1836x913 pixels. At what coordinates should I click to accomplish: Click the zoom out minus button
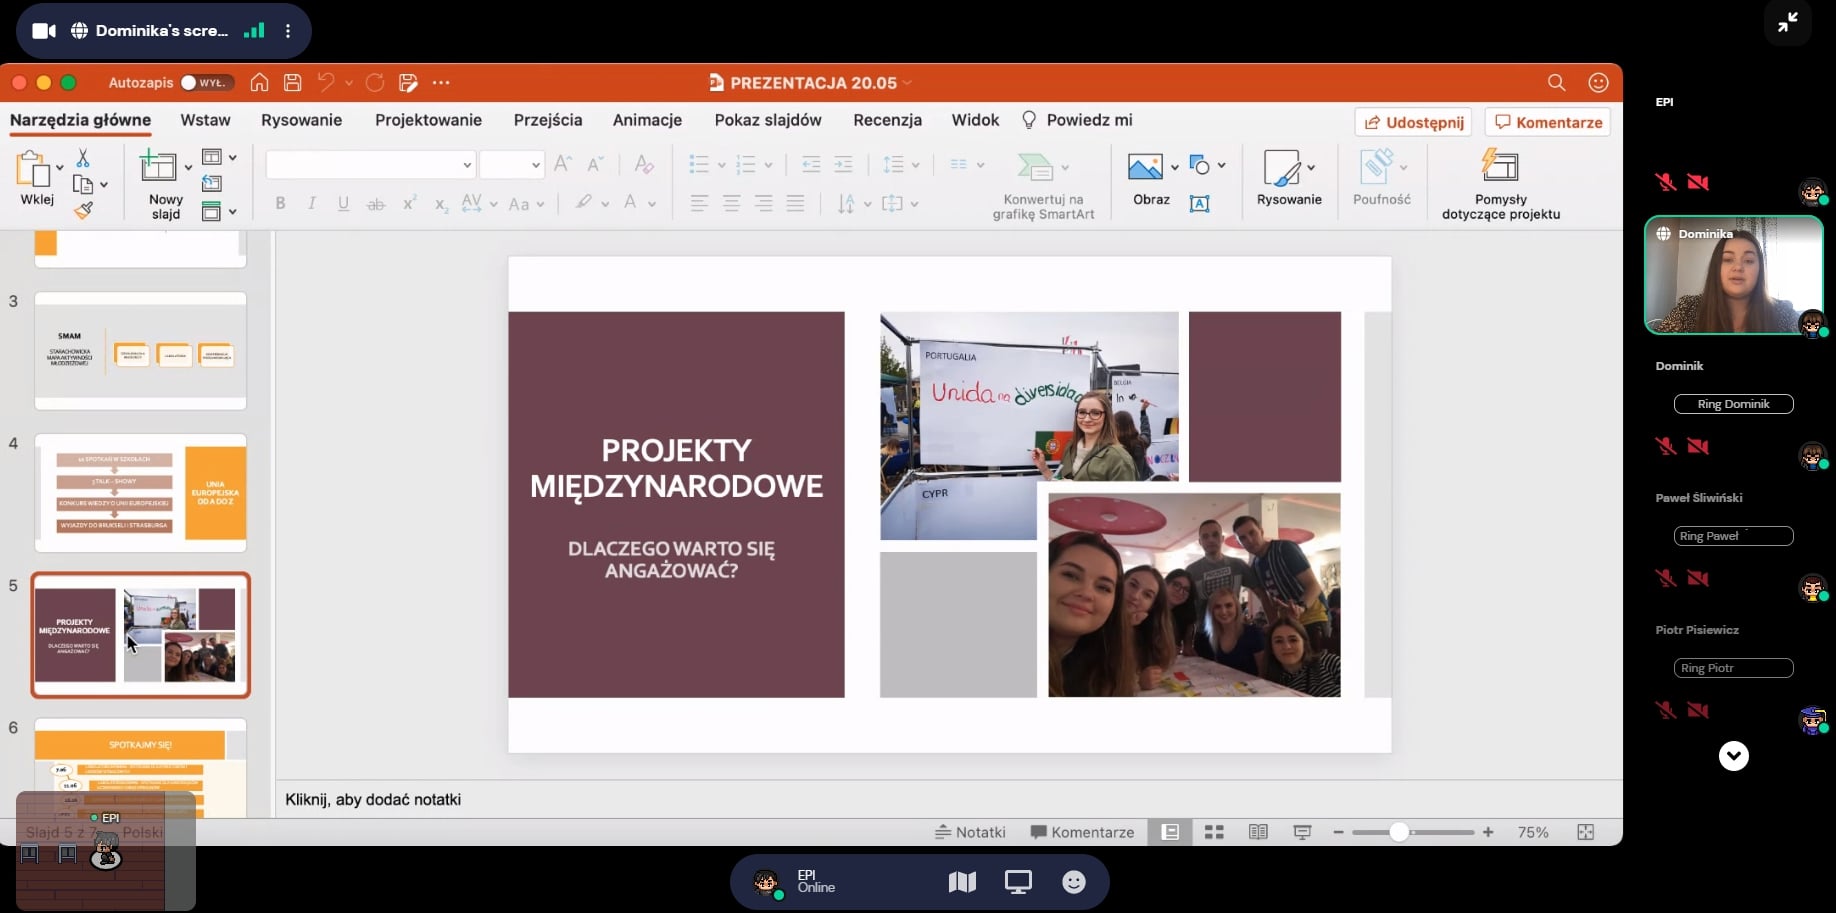(1338, 832)
